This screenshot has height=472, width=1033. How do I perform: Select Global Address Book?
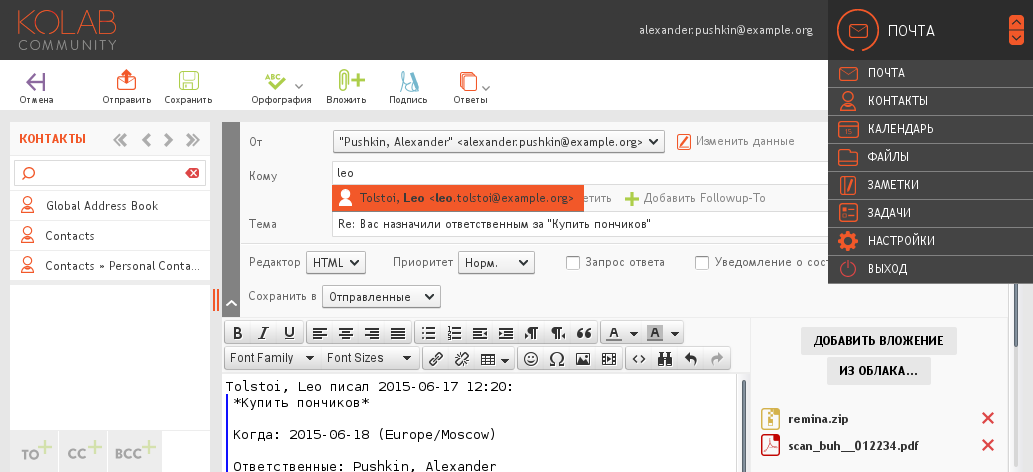[110, 206]
